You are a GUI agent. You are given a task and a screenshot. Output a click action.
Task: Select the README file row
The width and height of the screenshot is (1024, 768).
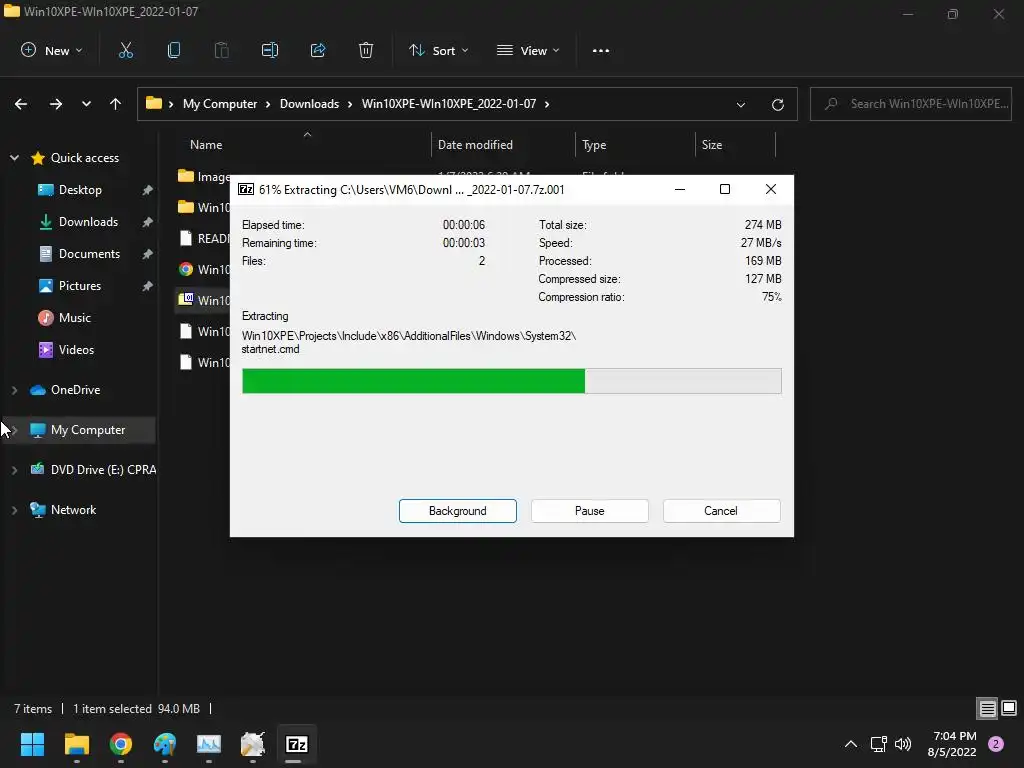click(x=203, y=238)
